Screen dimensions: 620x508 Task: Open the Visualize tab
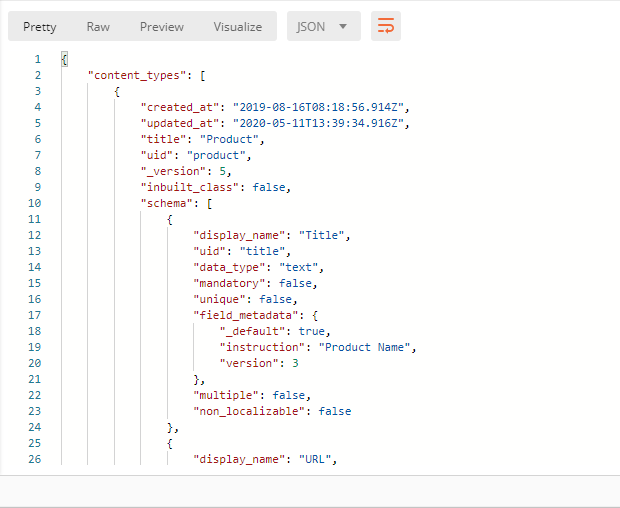(238, 26)
